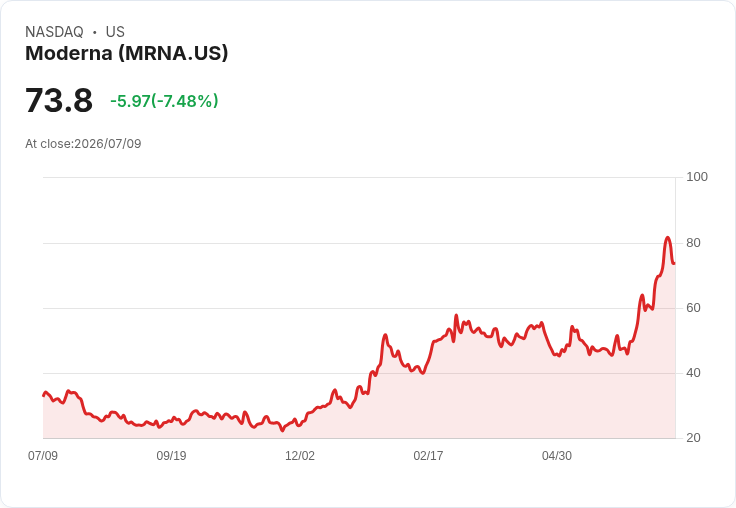Click the separator dot between NASDAQ and US
This screenshot has height=508, width=736.
coord(95,32)
